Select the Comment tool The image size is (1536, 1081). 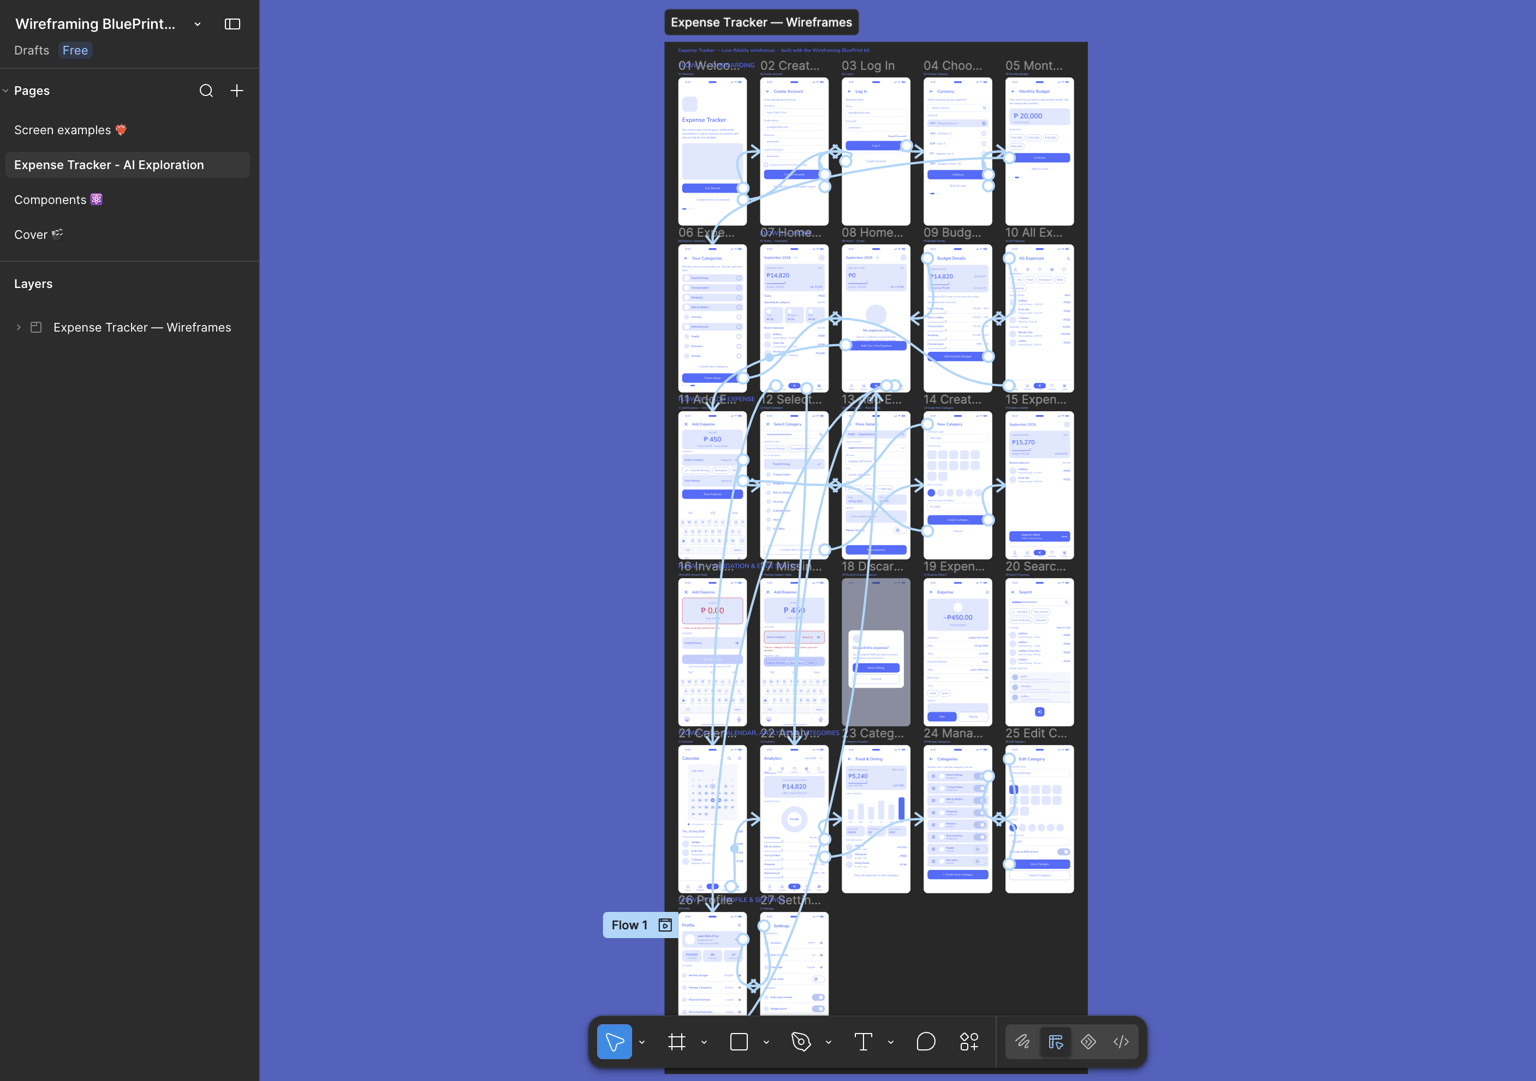tap(926, 1042)
